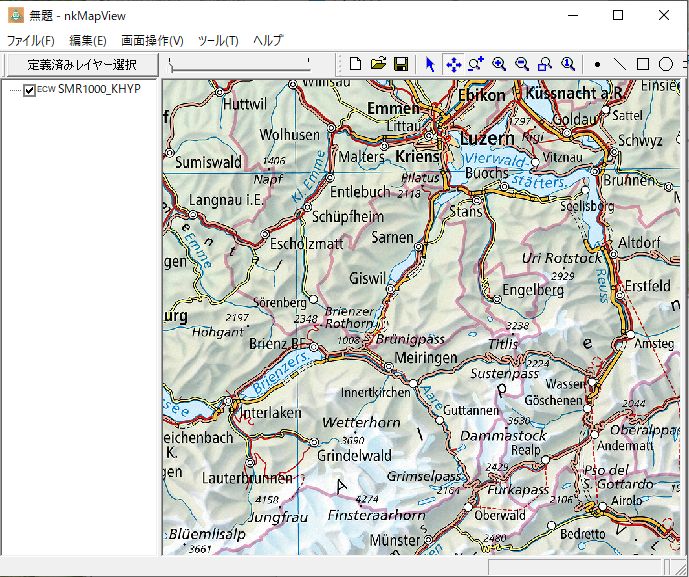
Task: Select the draw rectangle tool
Action: [x=643, y=64]
